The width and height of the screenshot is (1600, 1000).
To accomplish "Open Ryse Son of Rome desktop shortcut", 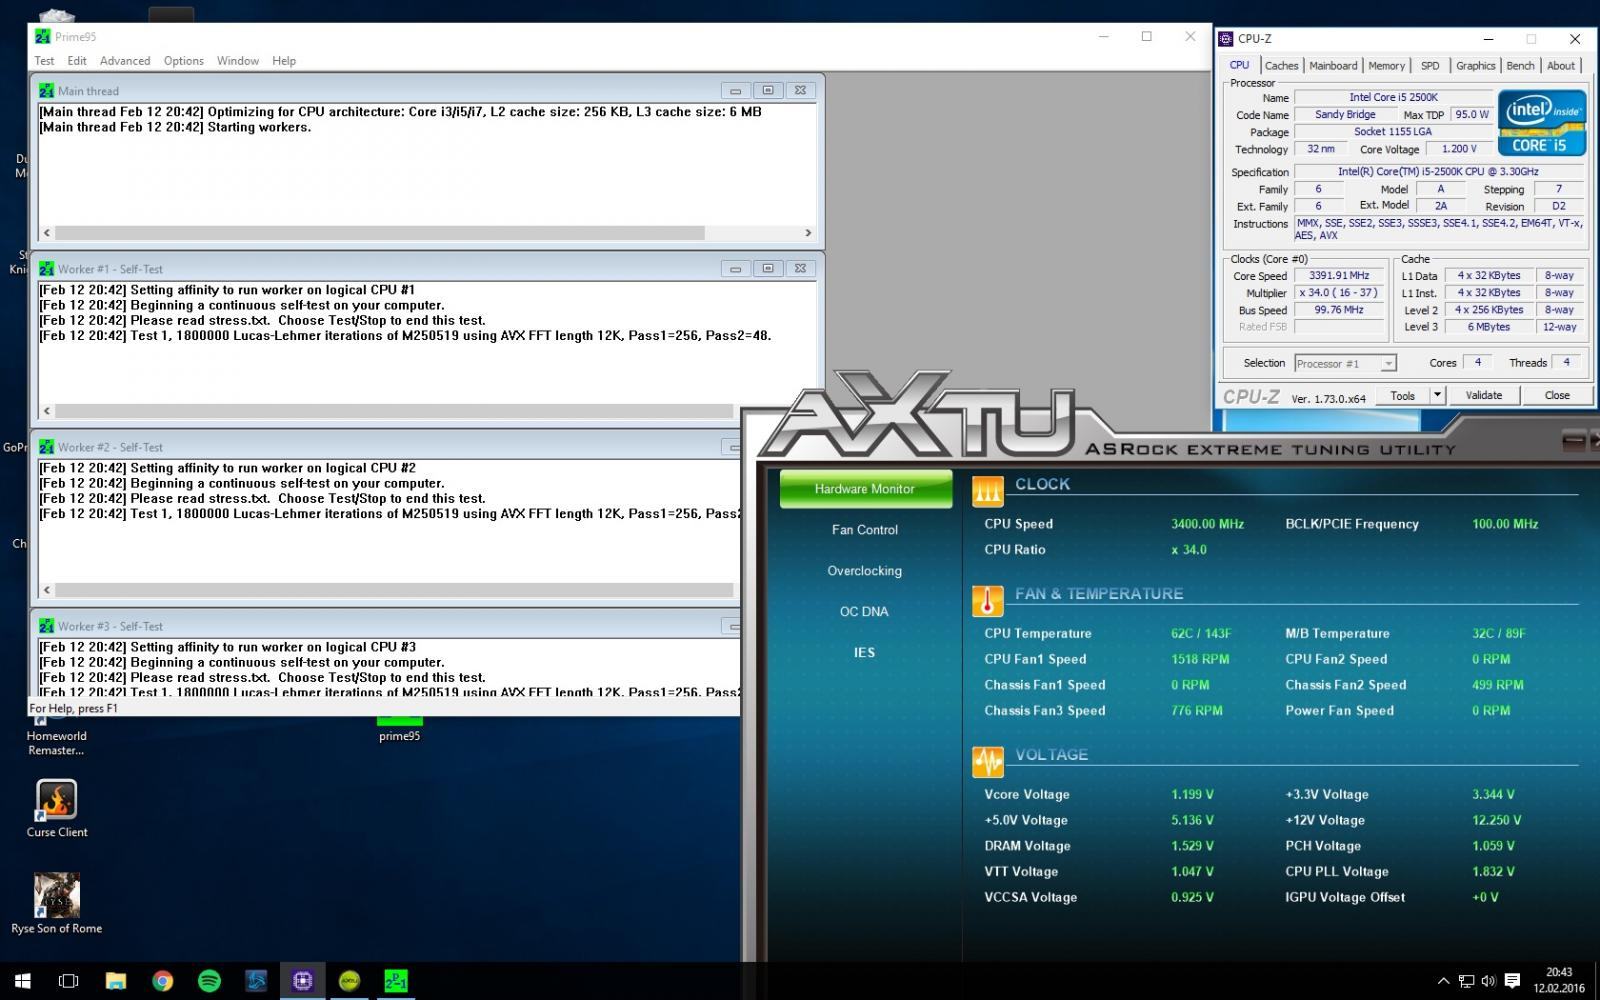I will coord(57,903).
